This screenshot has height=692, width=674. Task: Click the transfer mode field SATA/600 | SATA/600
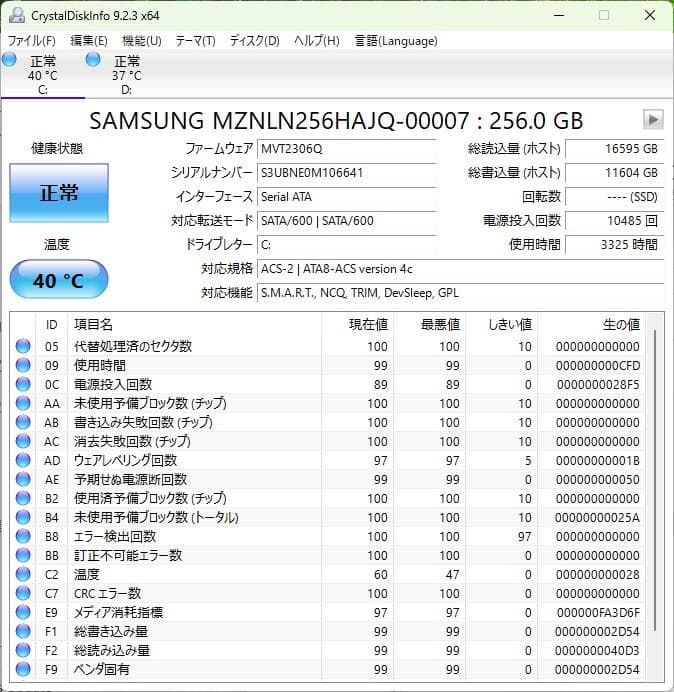[x=346, y=220]
